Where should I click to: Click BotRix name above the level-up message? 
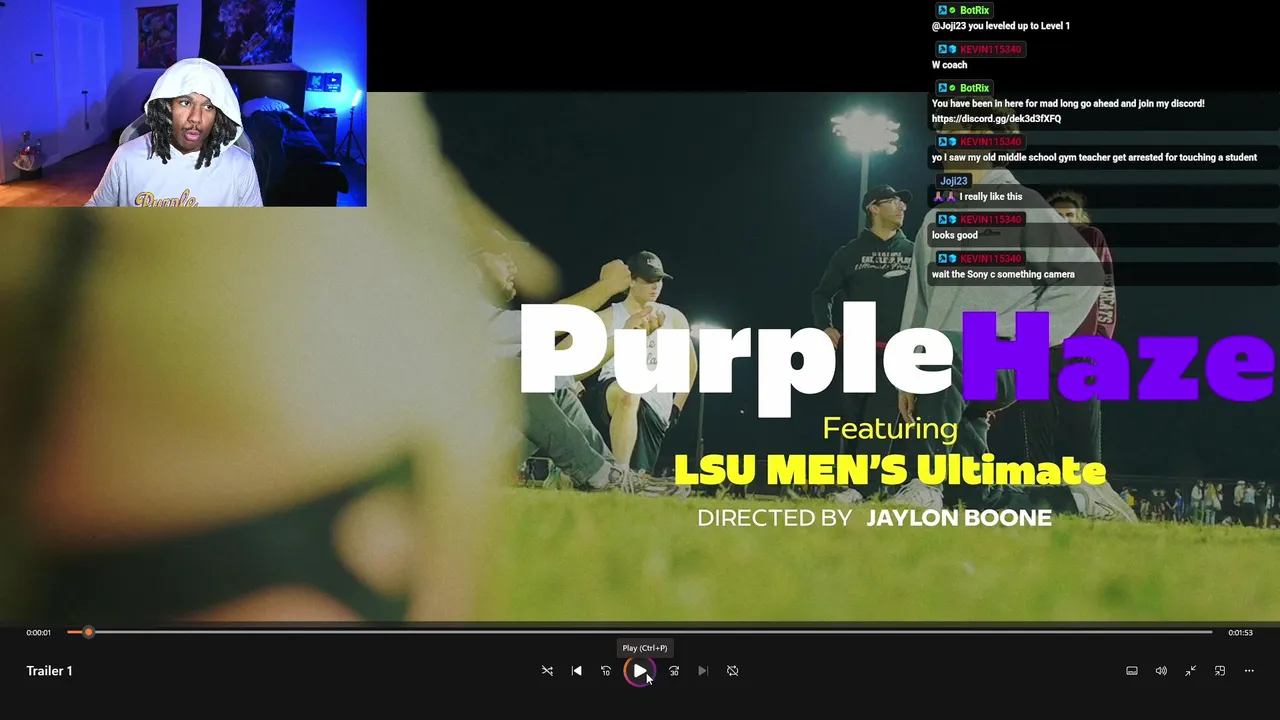[x=974, y=10]
